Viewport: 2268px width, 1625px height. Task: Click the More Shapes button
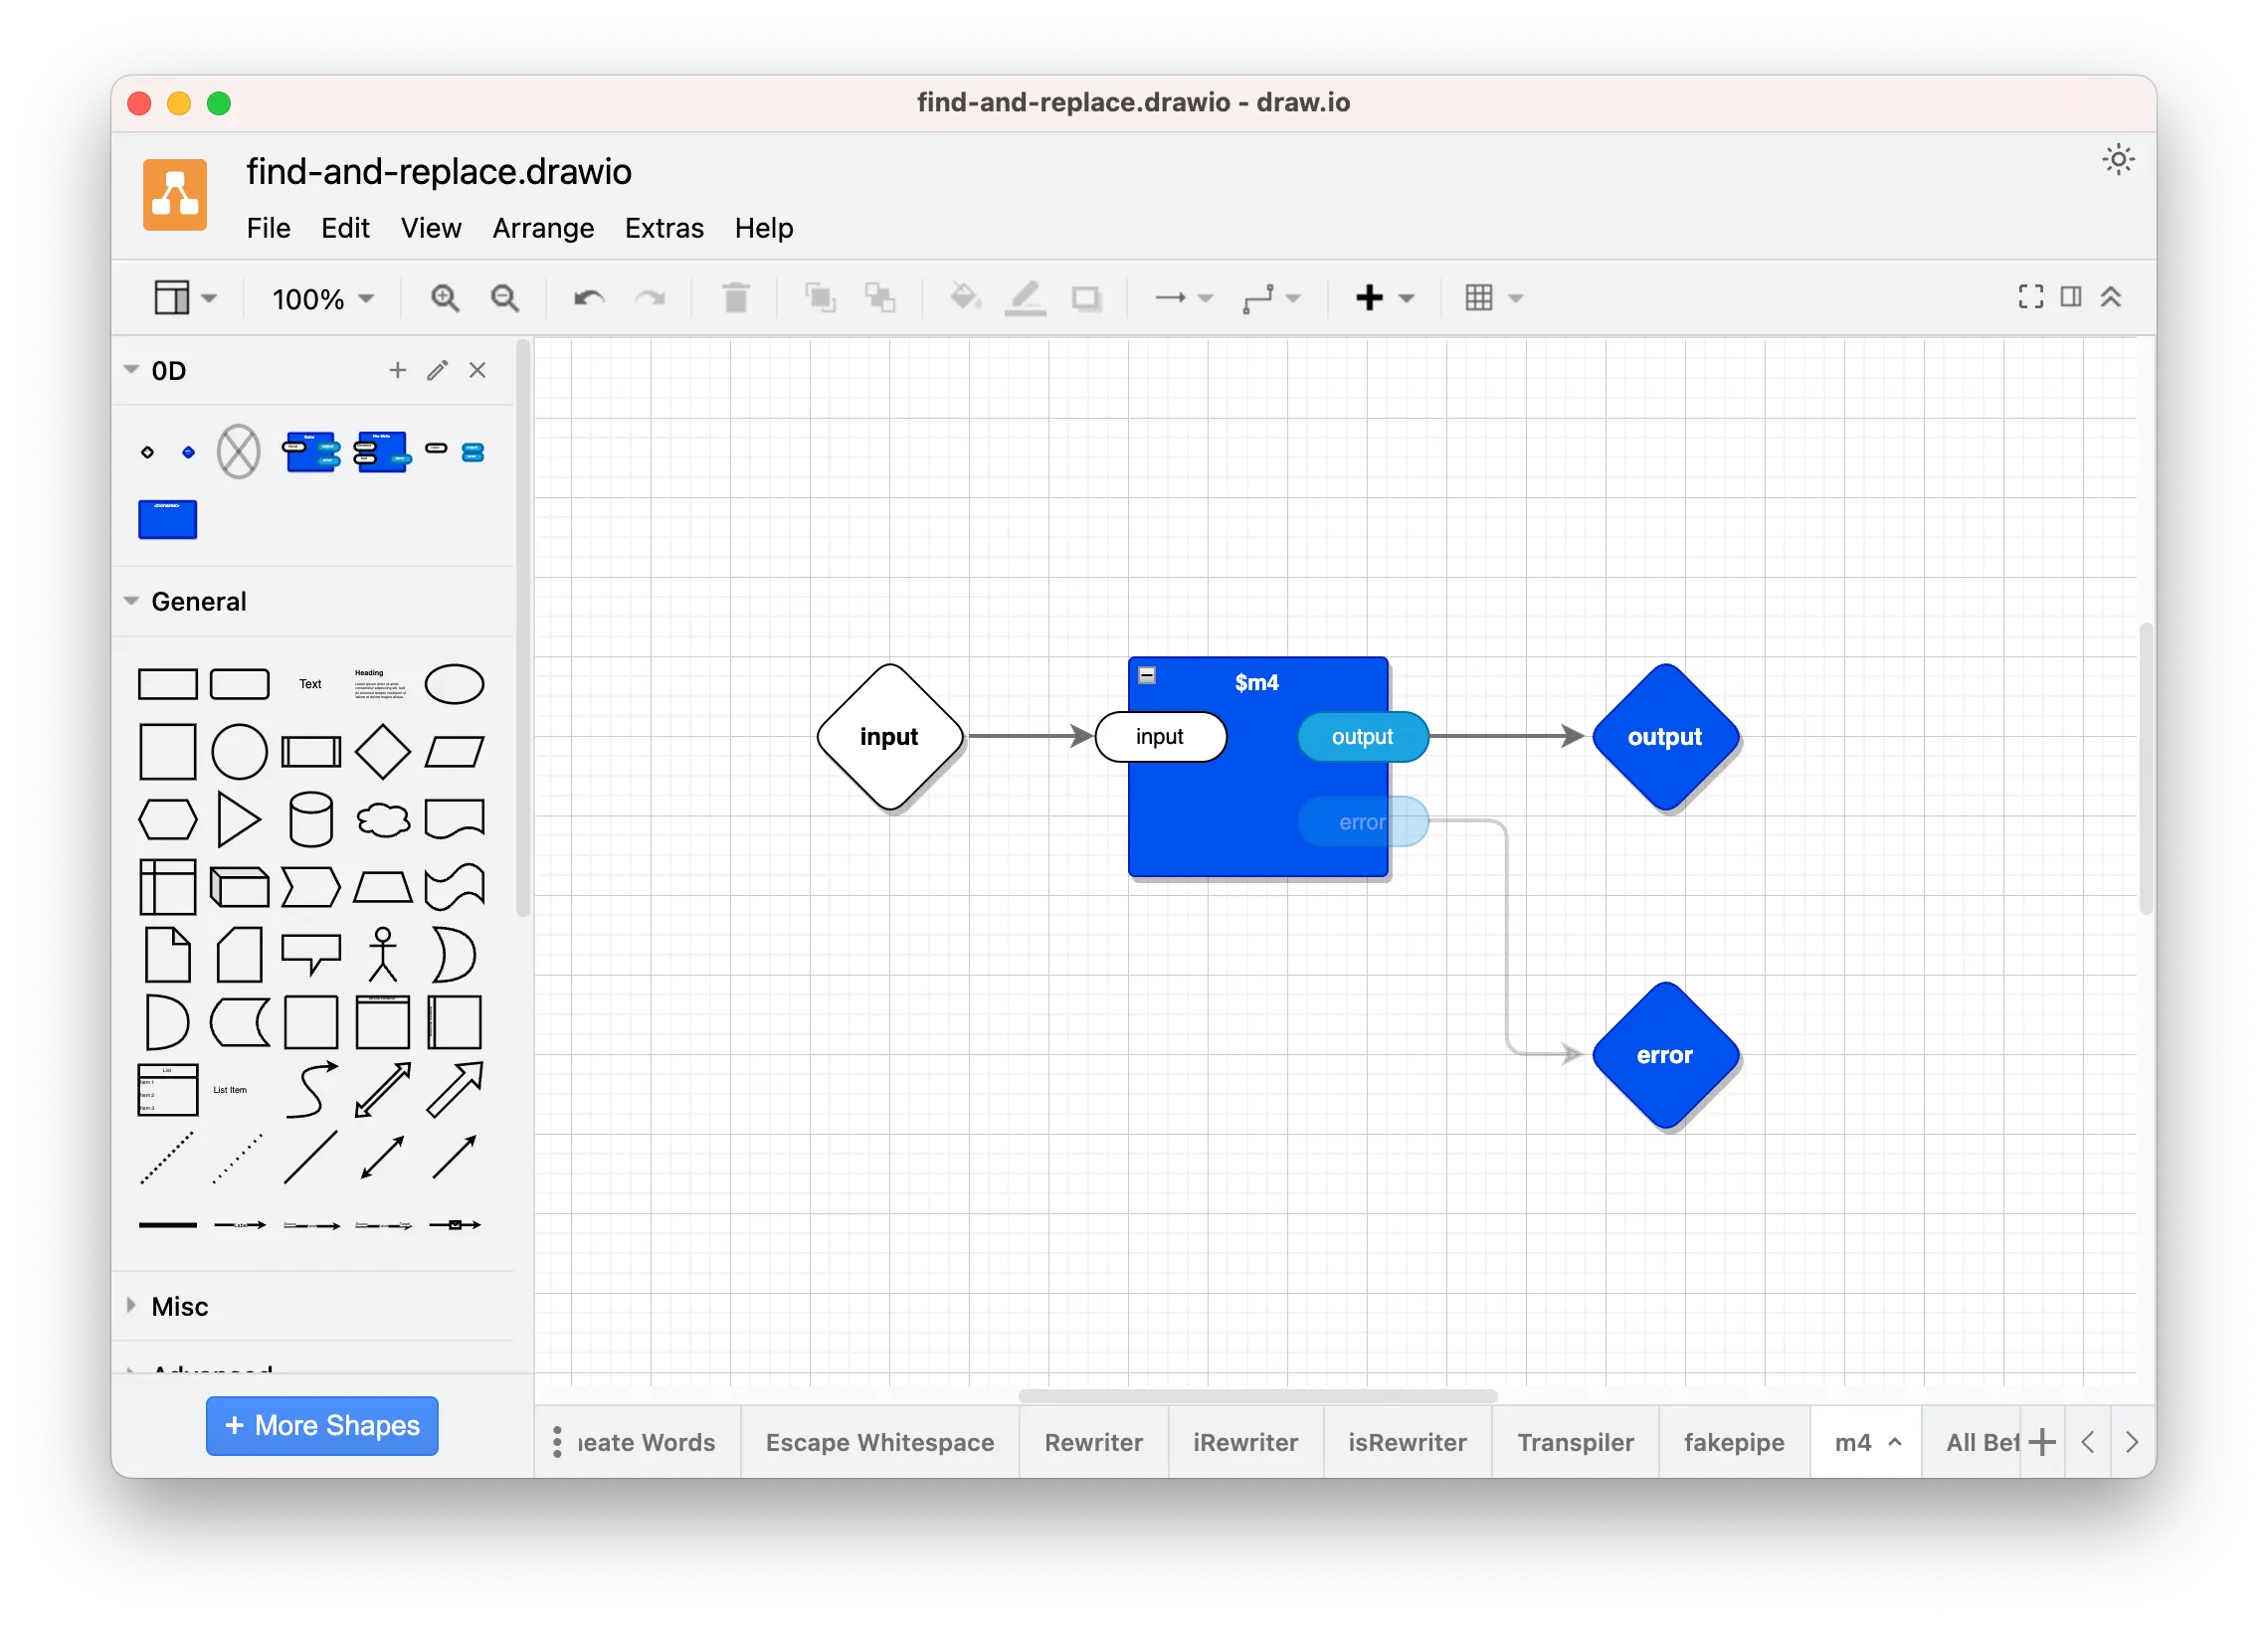[322, 1425]
